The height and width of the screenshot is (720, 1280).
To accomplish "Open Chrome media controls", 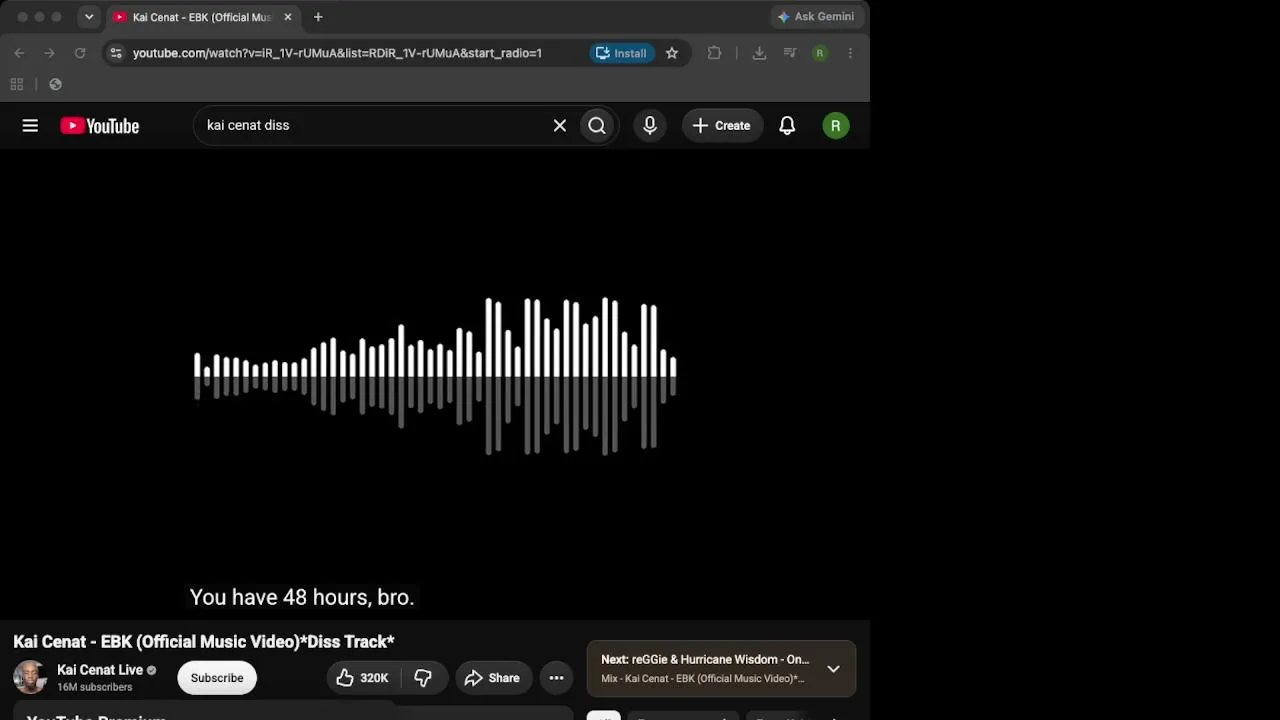I will (x=790, y=53).
